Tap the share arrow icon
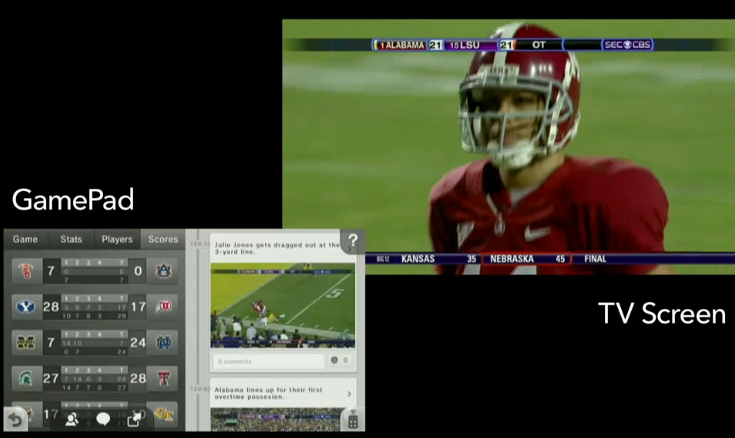The width and height of the screenshot is (735, 438). click(x=133, y=420)
